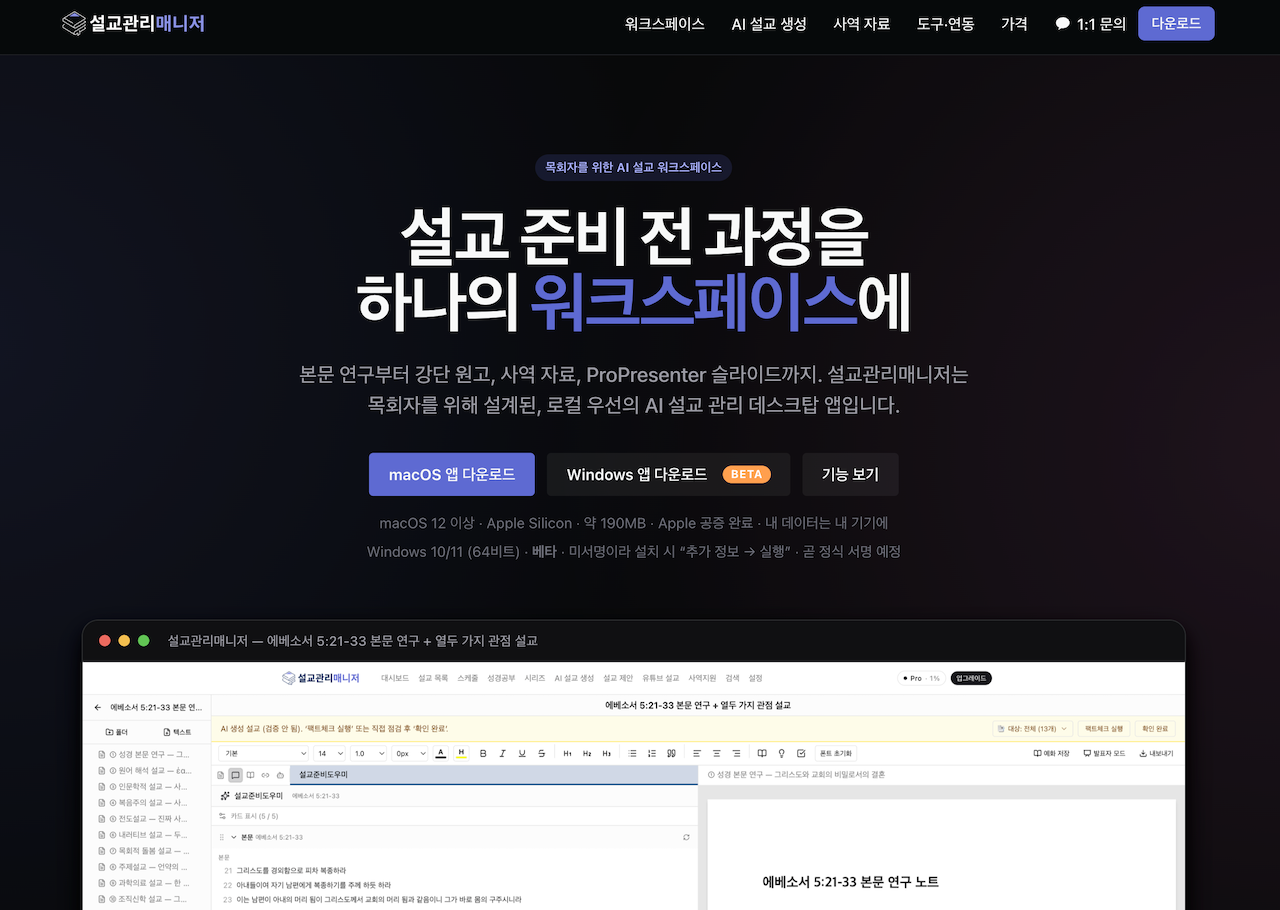
Task: Collapse the 본문 에베소서 5:21-33 card
Action: click(x=234, y=837)
